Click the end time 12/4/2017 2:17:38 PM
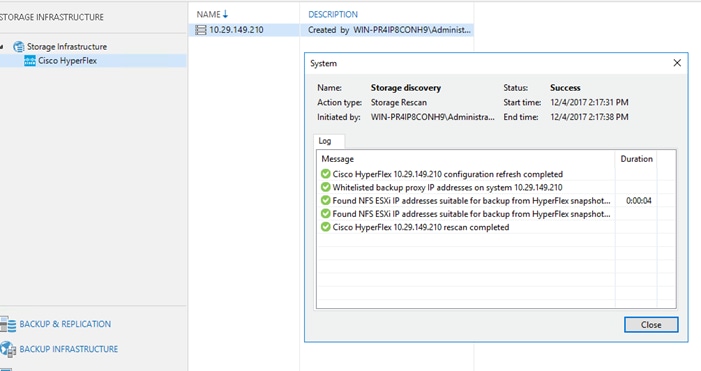Screen dimensions: 701x371 point(589,117)
